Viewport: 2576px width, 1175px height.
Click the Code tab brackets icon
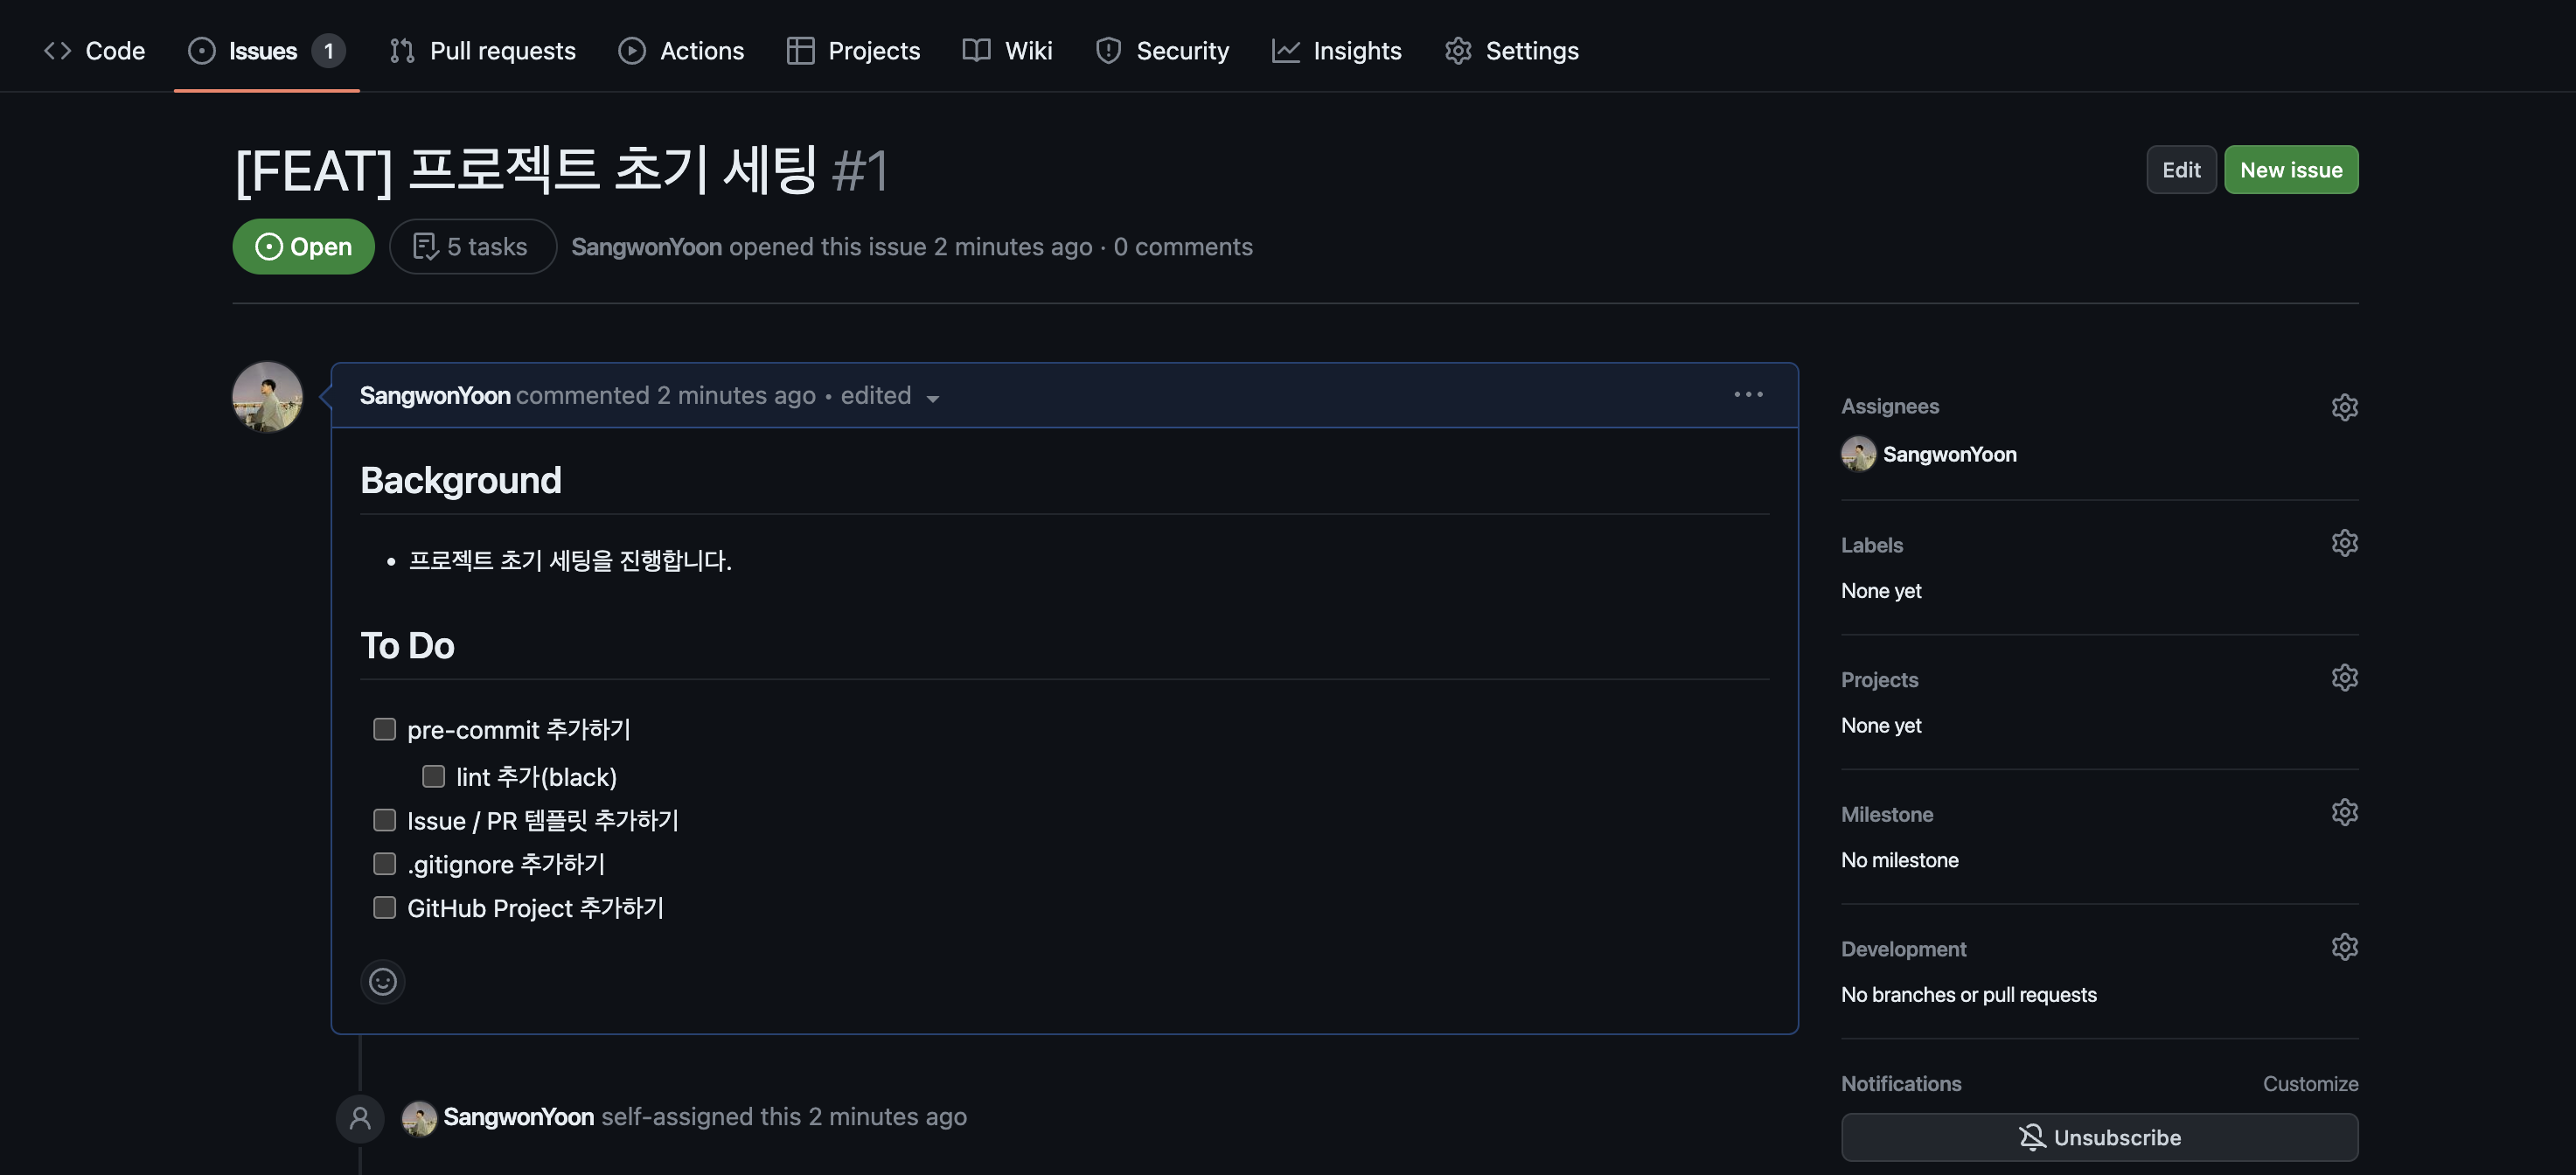(57, 50)
